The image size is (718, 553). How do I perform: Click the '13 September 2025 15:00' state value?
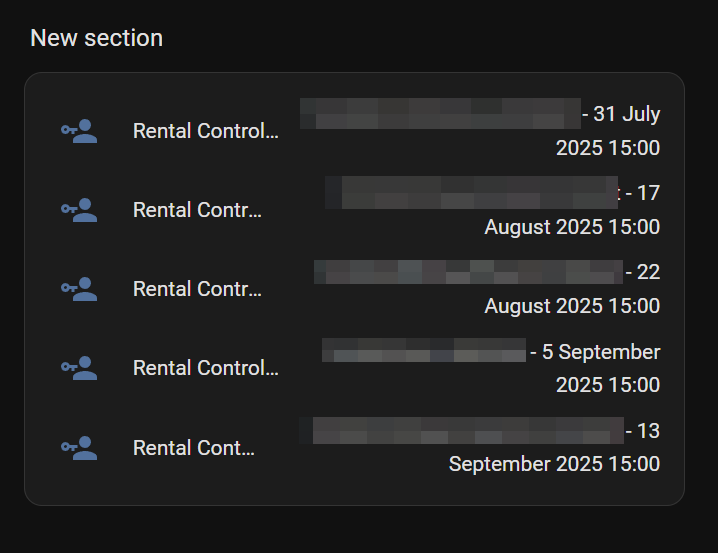[554, 464]
